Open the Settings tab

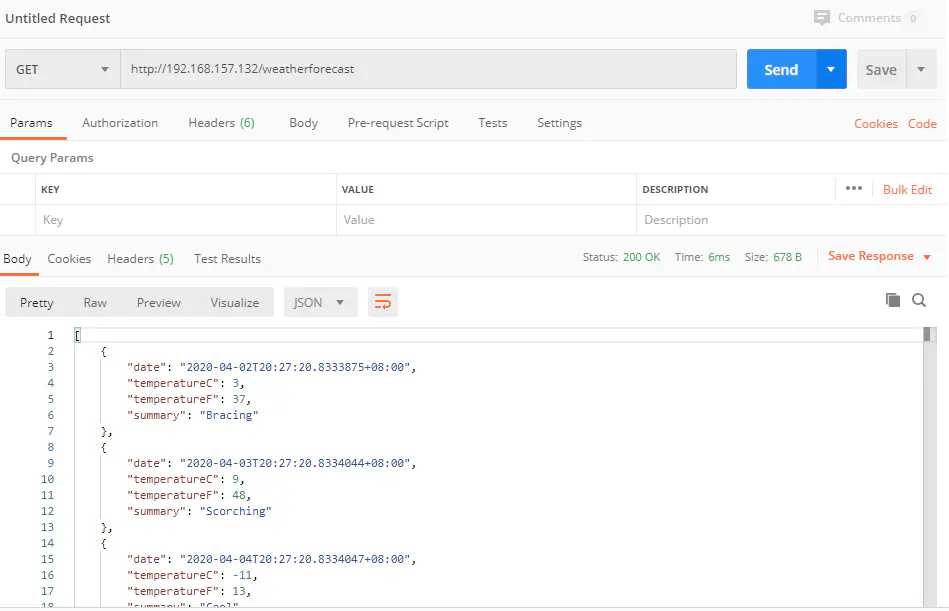(559, 123)
